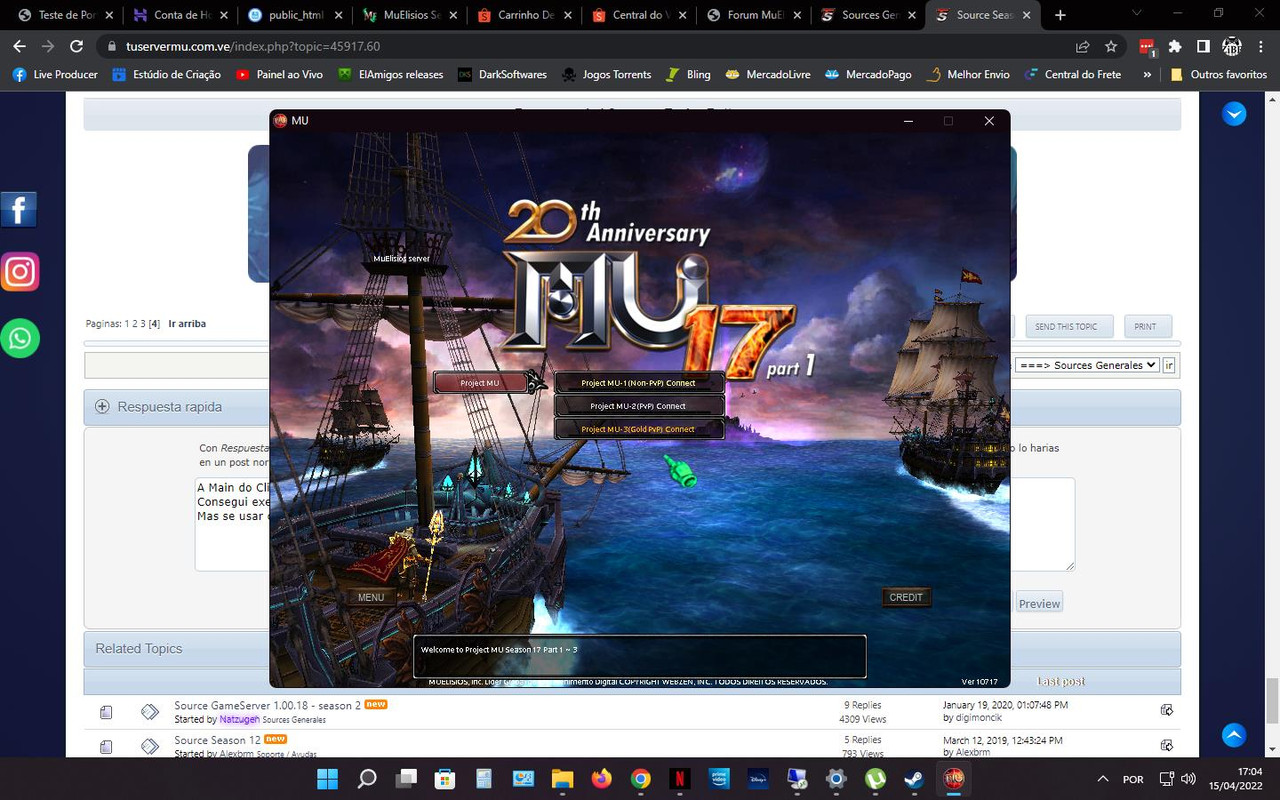Expand Respuesta rapida with plus icon
The width and height of the screenshot is (1280, 800).
[102, 407]
